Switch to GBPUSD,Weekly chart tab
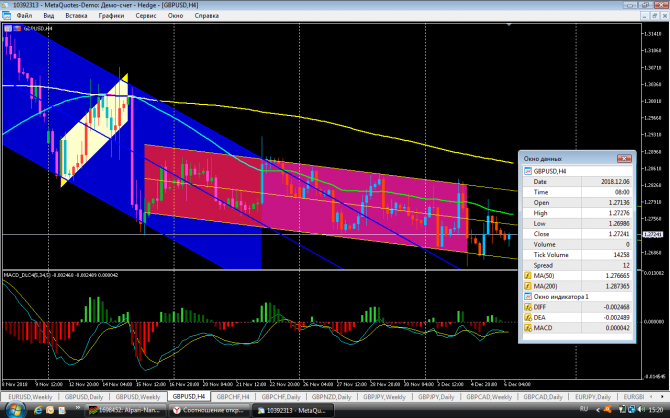The image size is (670, 418). (x=138, y=397)
